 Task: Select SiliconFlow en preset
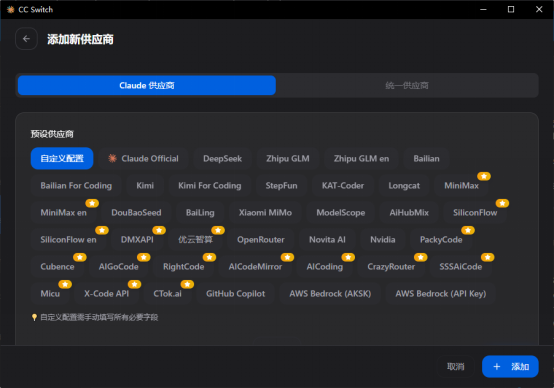click(x=68, y=240)
